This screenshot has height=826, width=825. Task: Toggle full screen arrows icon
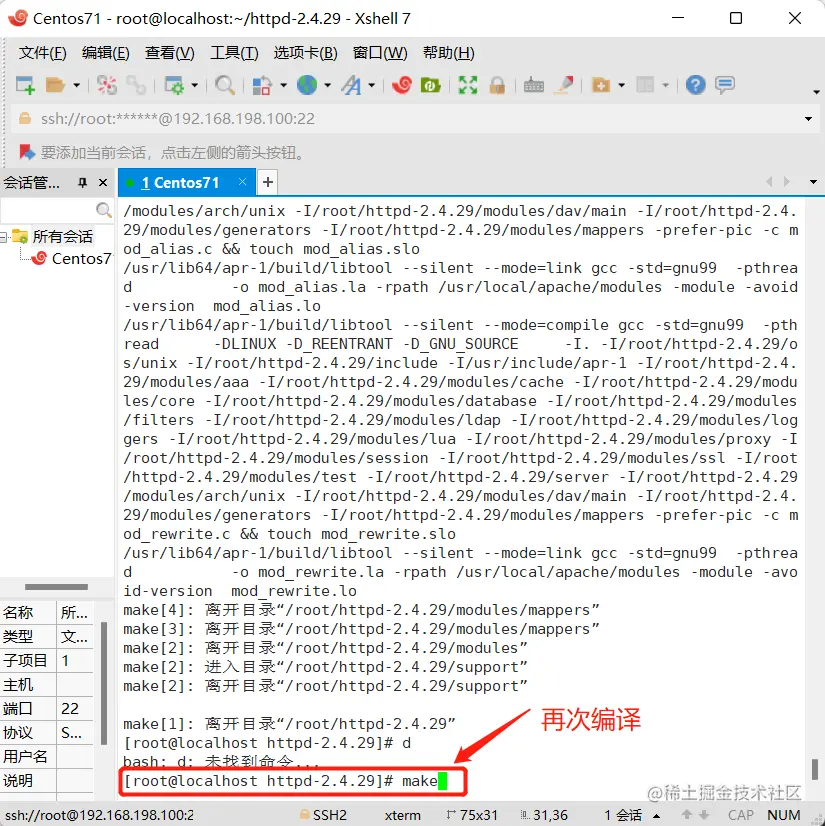coord(468,85)
